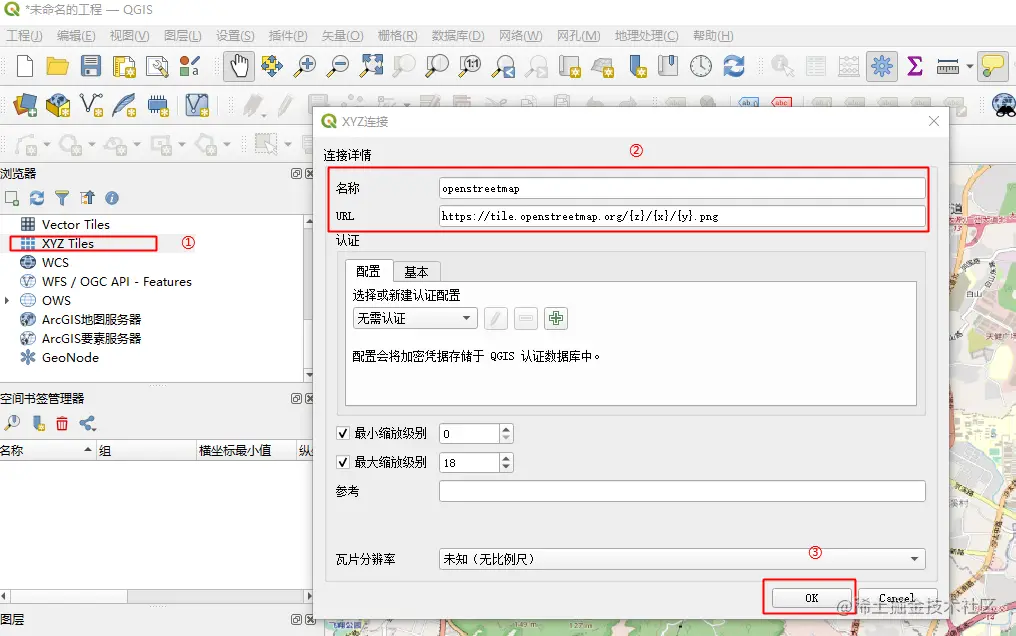This screenshot has width=1016, height=636.
Task: Add new authentication config plus button
Action: tap(556, 318)
